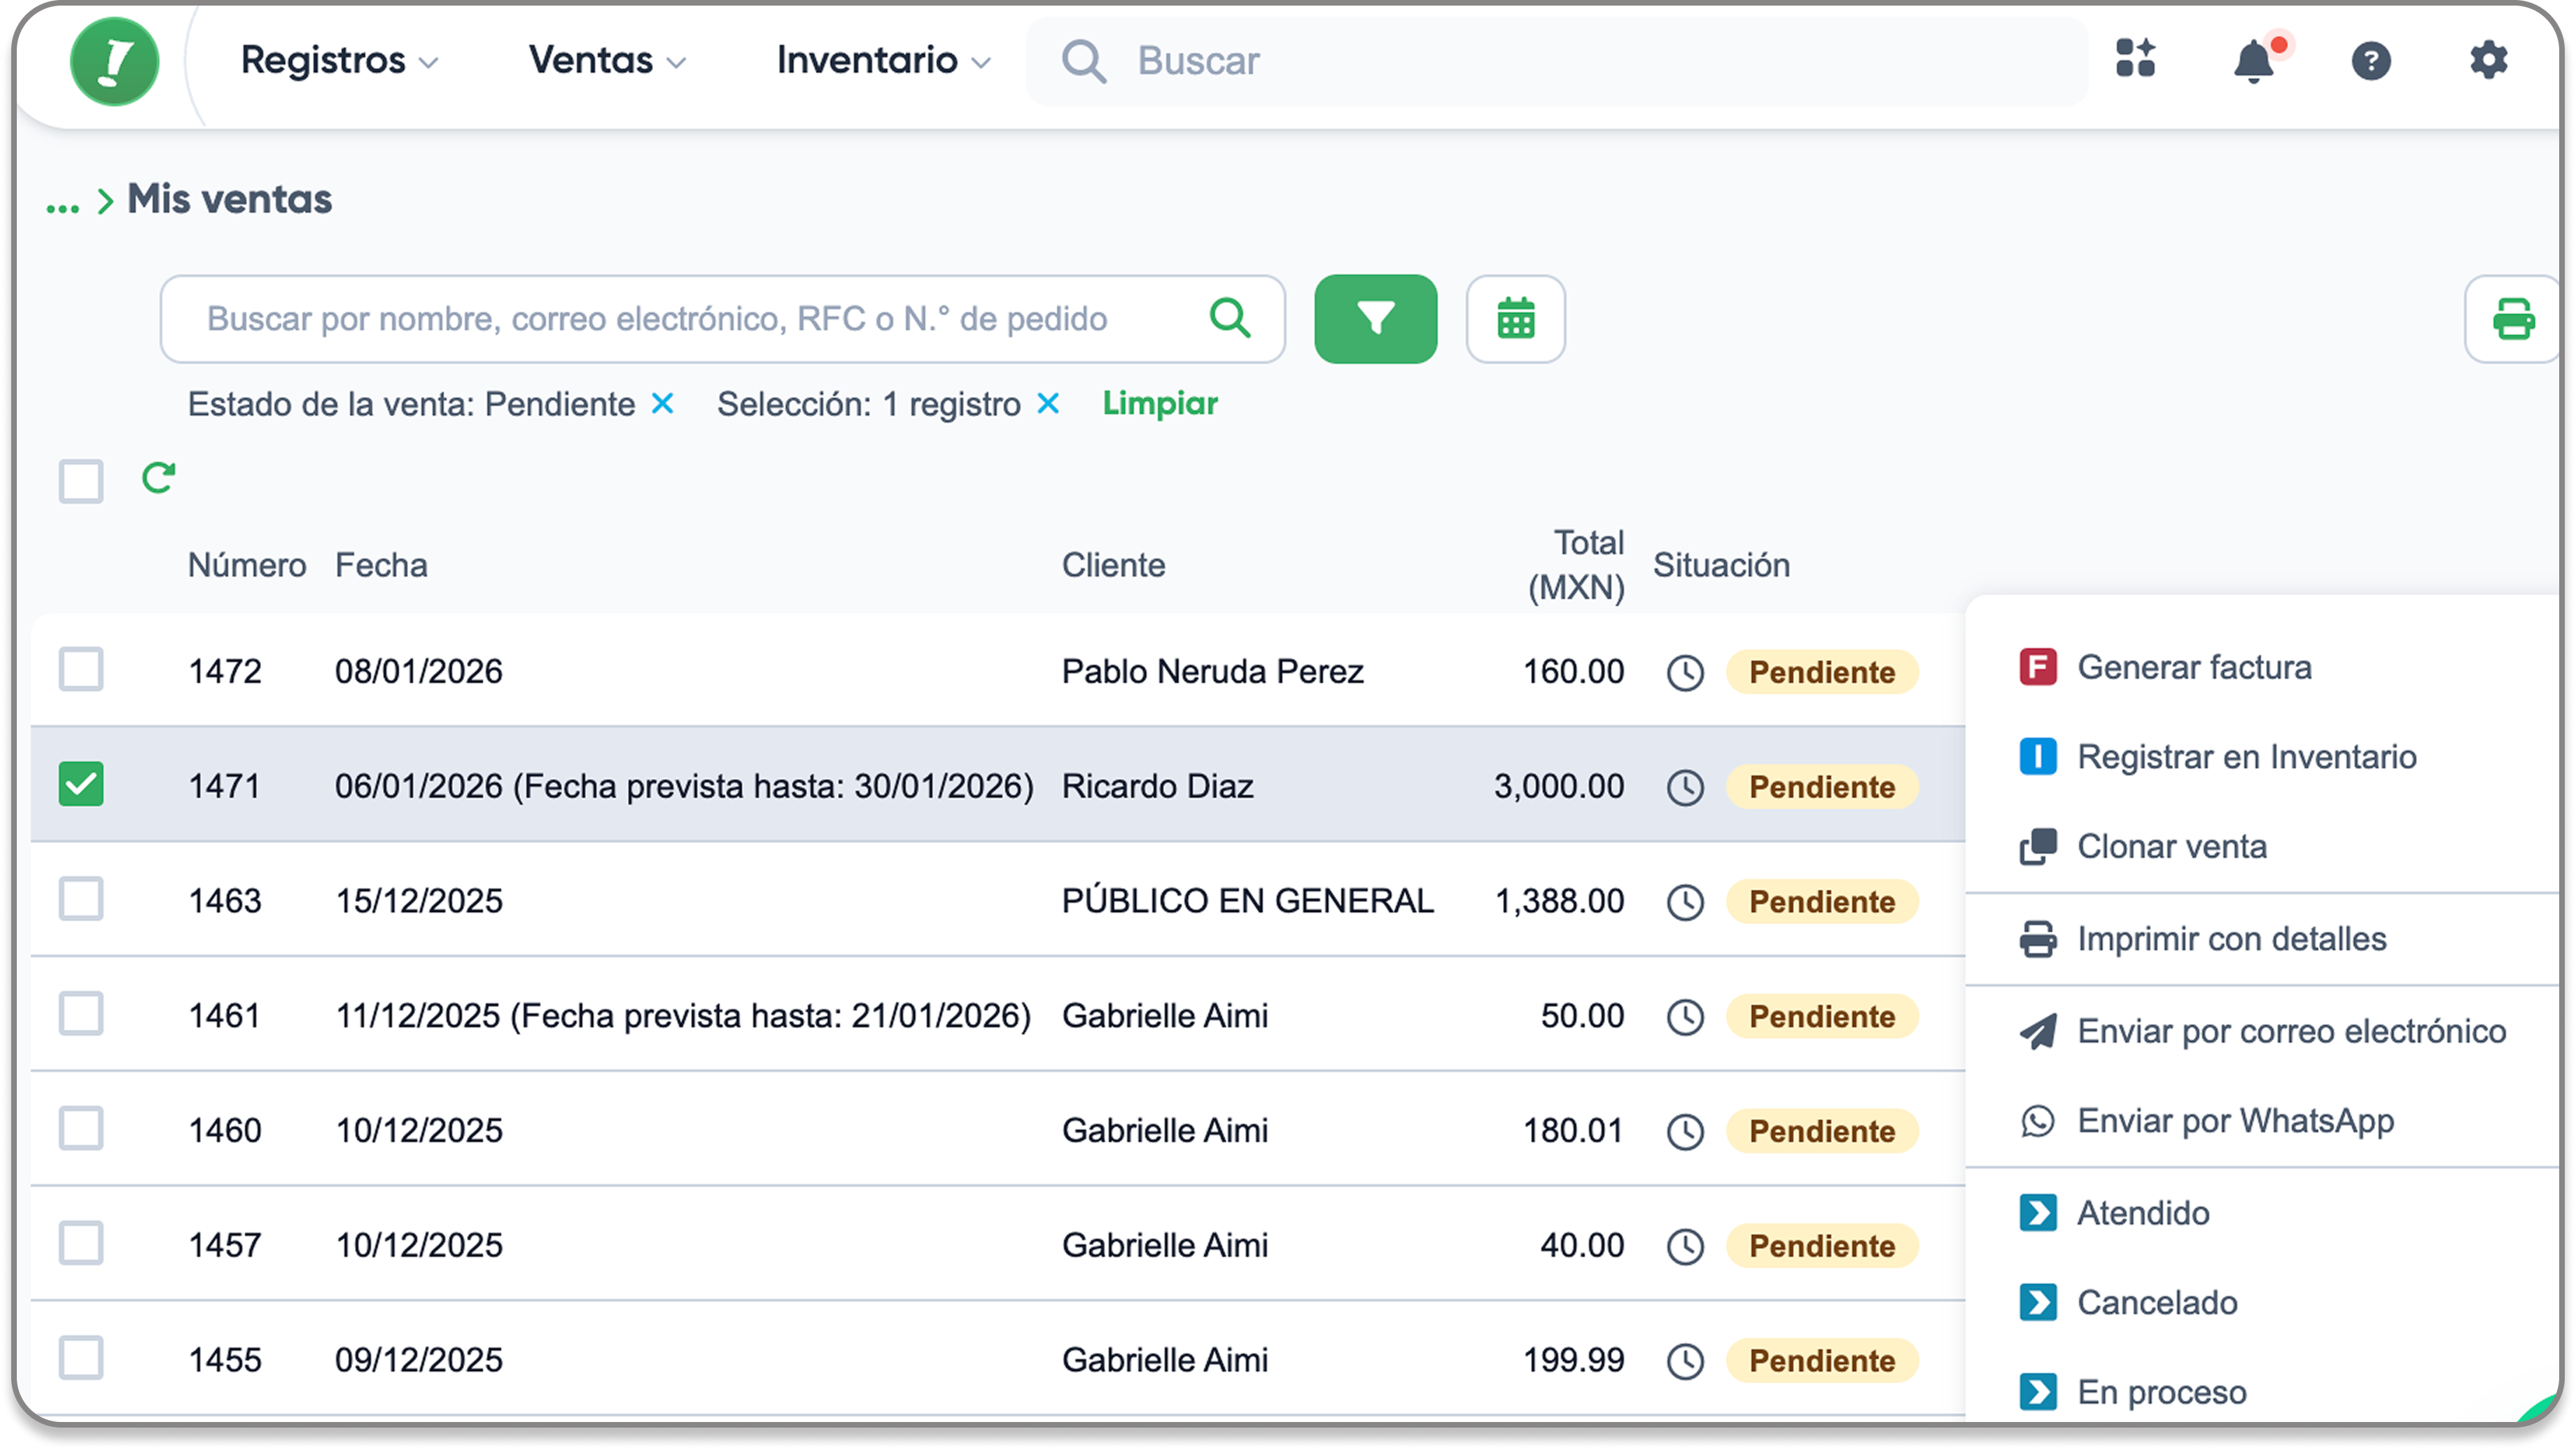Focus the Buscar por nombre search box

pos(722,319)
